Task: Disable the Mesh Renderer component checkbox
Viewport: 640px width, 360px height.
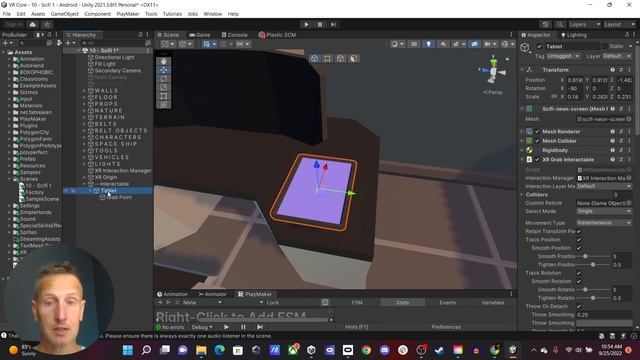Action: [537, 131]
